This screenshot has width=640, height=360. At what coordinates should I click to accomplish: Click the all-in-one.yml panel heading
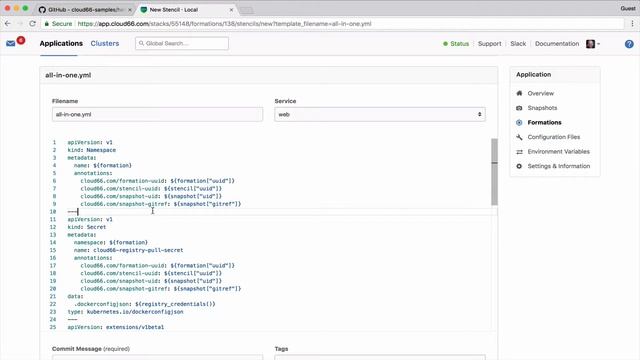pos(68,75)
